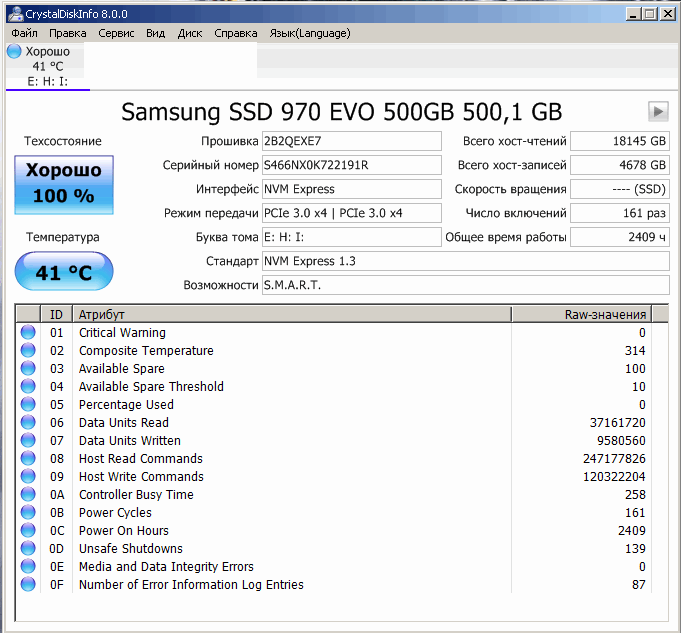Image resolution: width=681 pixels, height=633 pixels.
Task: Select the Data Units Written row
Action: click(x=334, y=441)
